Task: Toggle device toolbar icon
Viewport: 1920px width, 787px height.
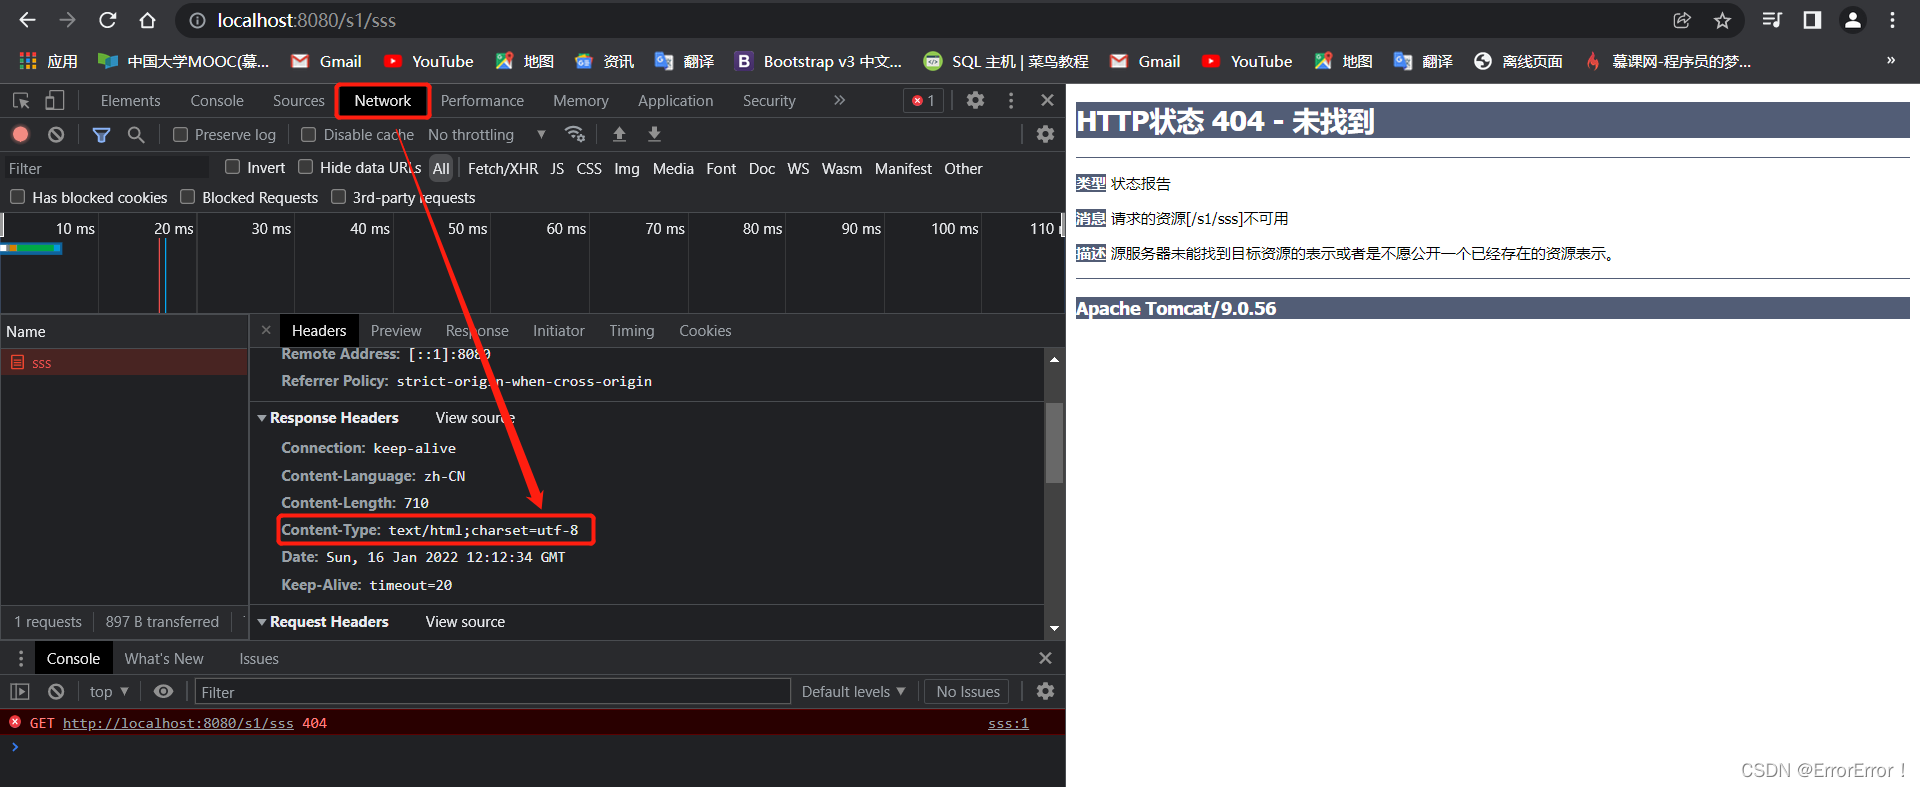Action: click(55, 100)
